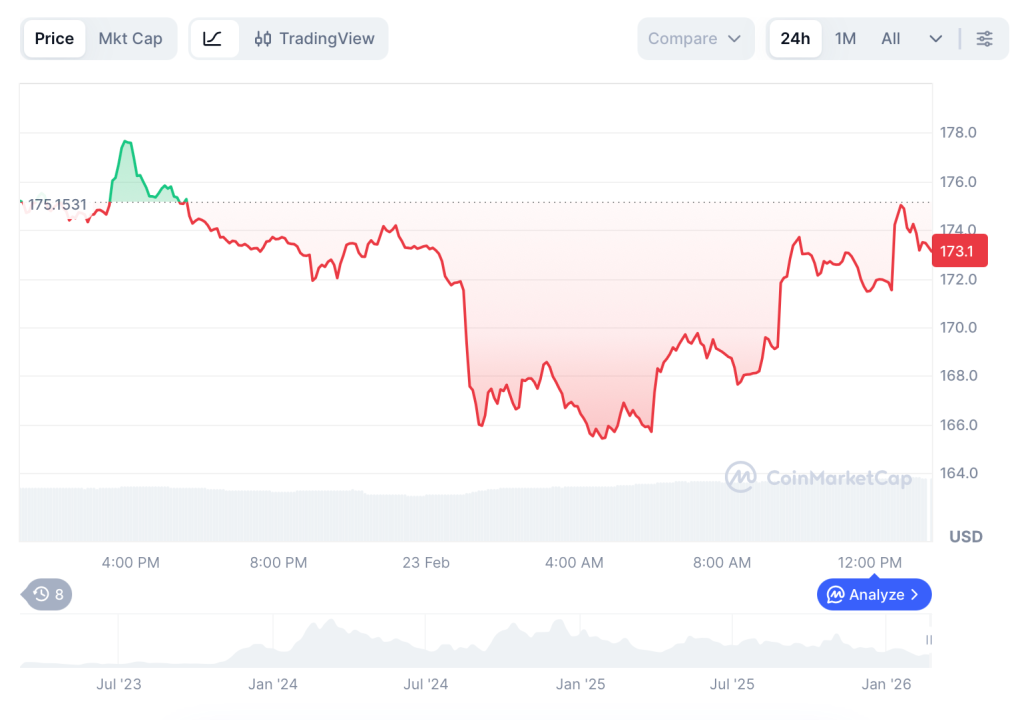Image resolution: width=1024 pixels, height=720 pixels.
Task: Select the 24h time range
Action: click(795, 39)
